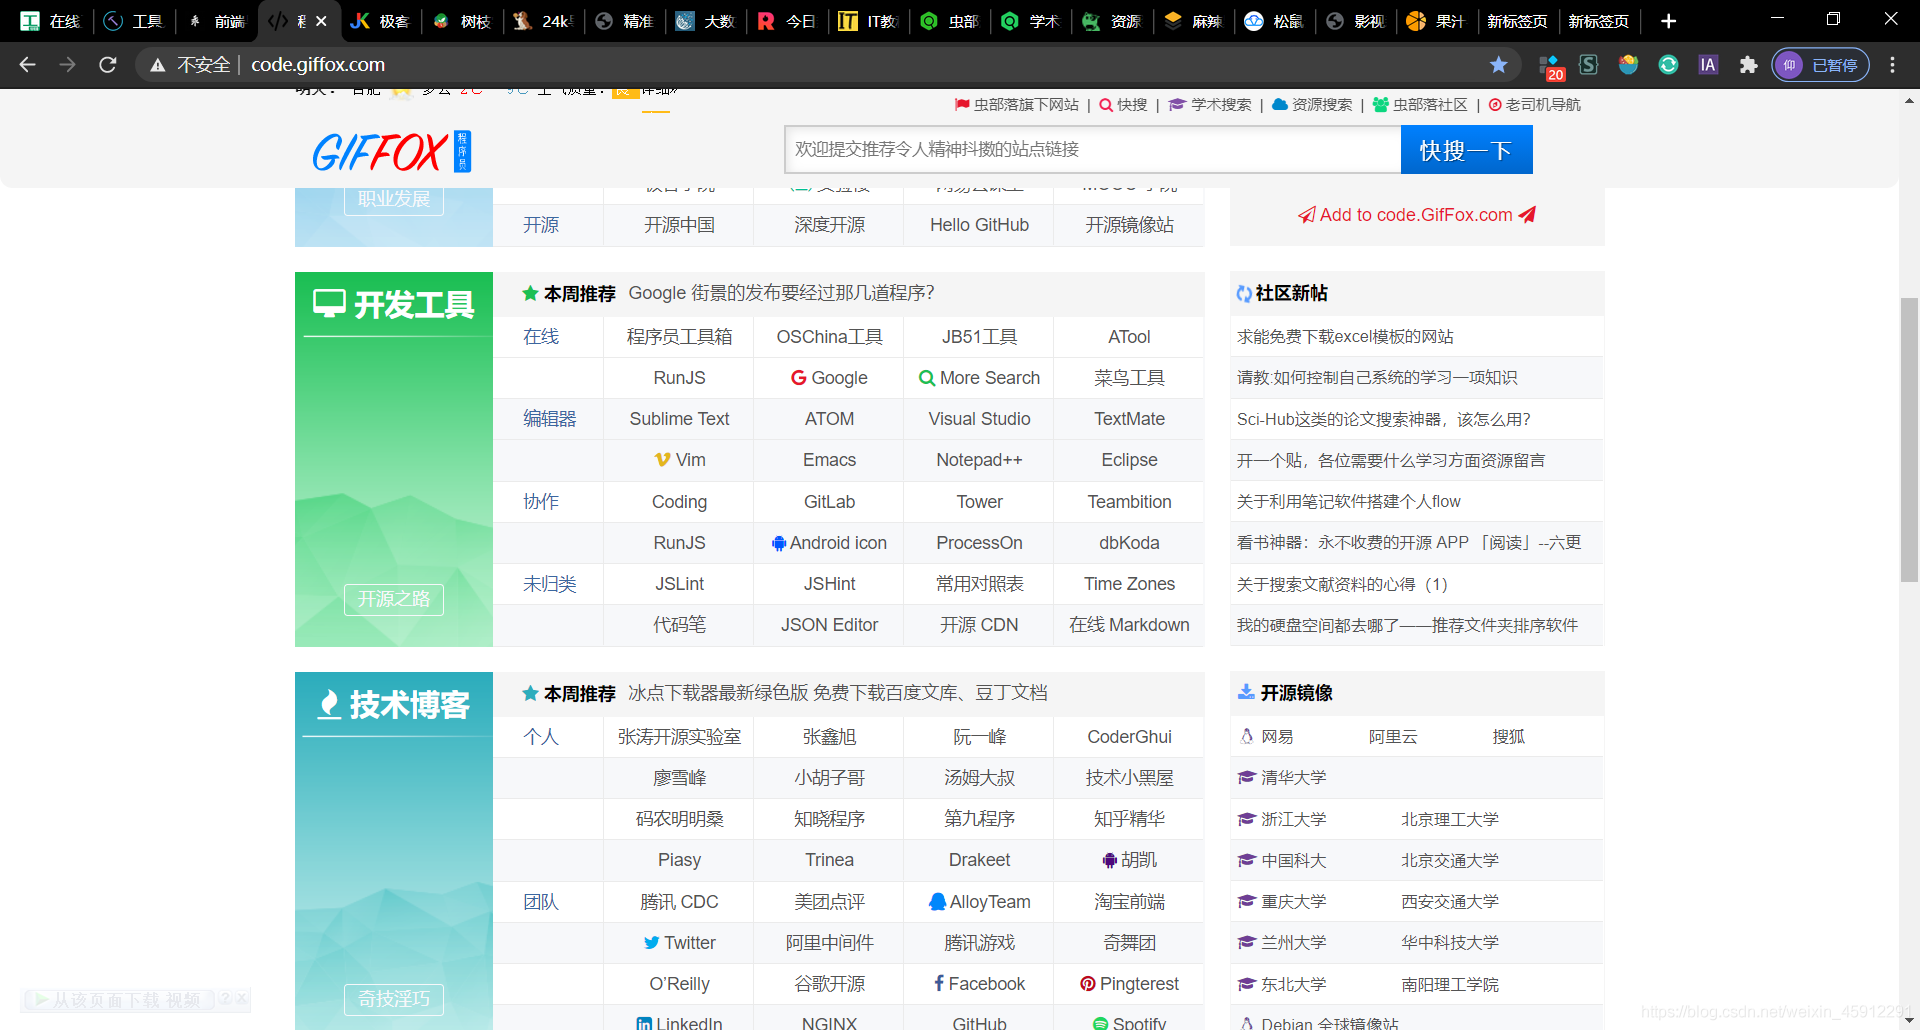The height and width of the screenshot is (1030, 1920).
Task: Open a new browser tab
Action: [x=1668, y=21]
